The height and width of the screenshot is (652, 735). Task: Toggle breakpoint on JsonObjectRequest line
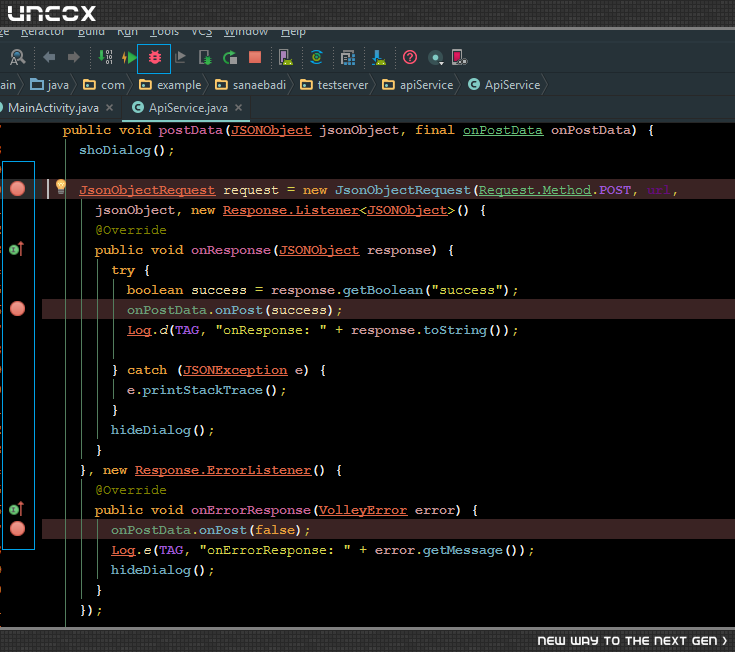point(18,189)
